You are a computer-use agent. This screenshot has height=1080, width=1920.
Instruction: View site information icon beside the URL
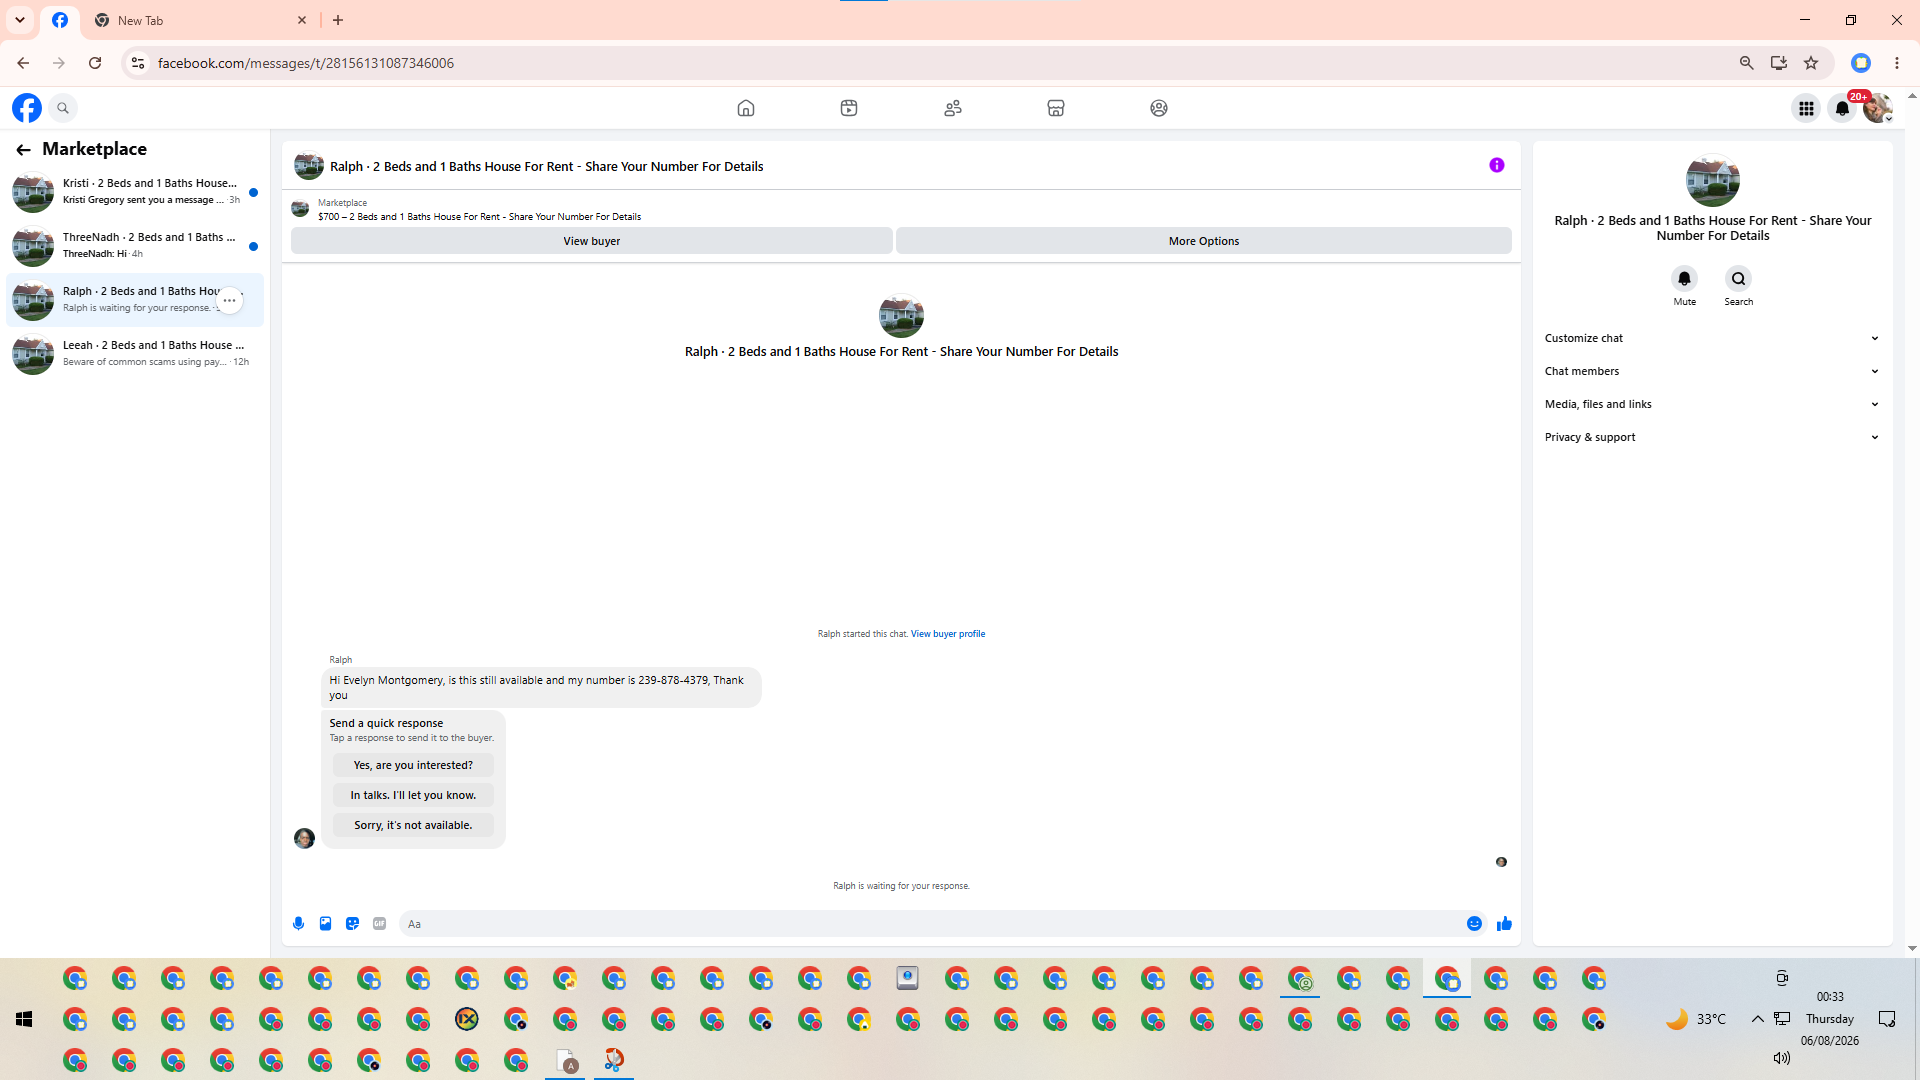[x=138, y=63]
